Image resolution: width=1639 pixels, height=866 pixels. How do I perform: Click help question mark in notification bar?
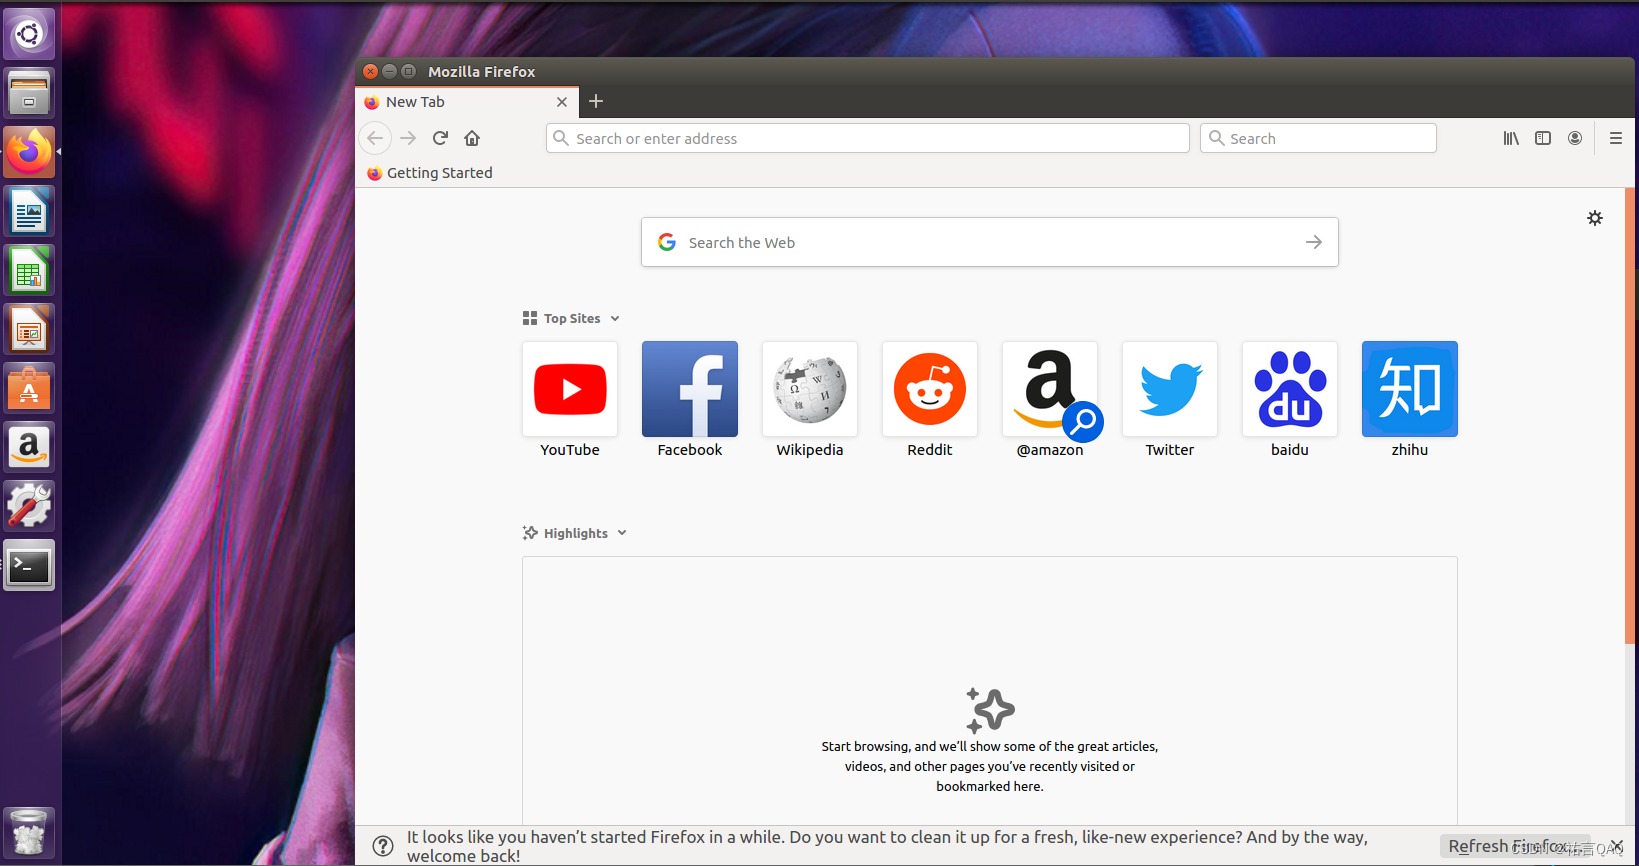[383, 846]
